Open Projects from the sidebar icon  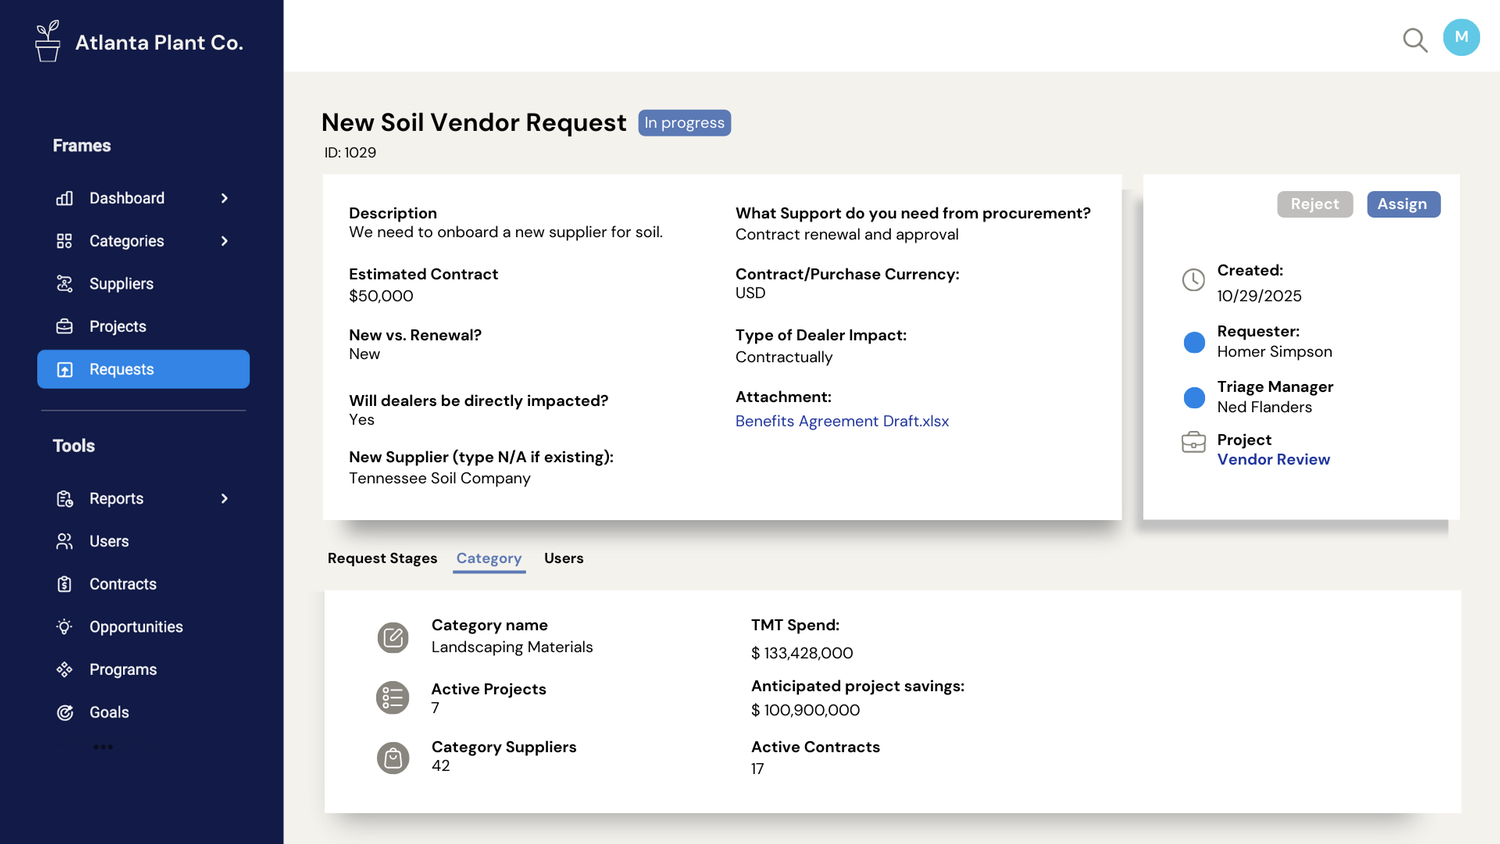click(64, 326)
